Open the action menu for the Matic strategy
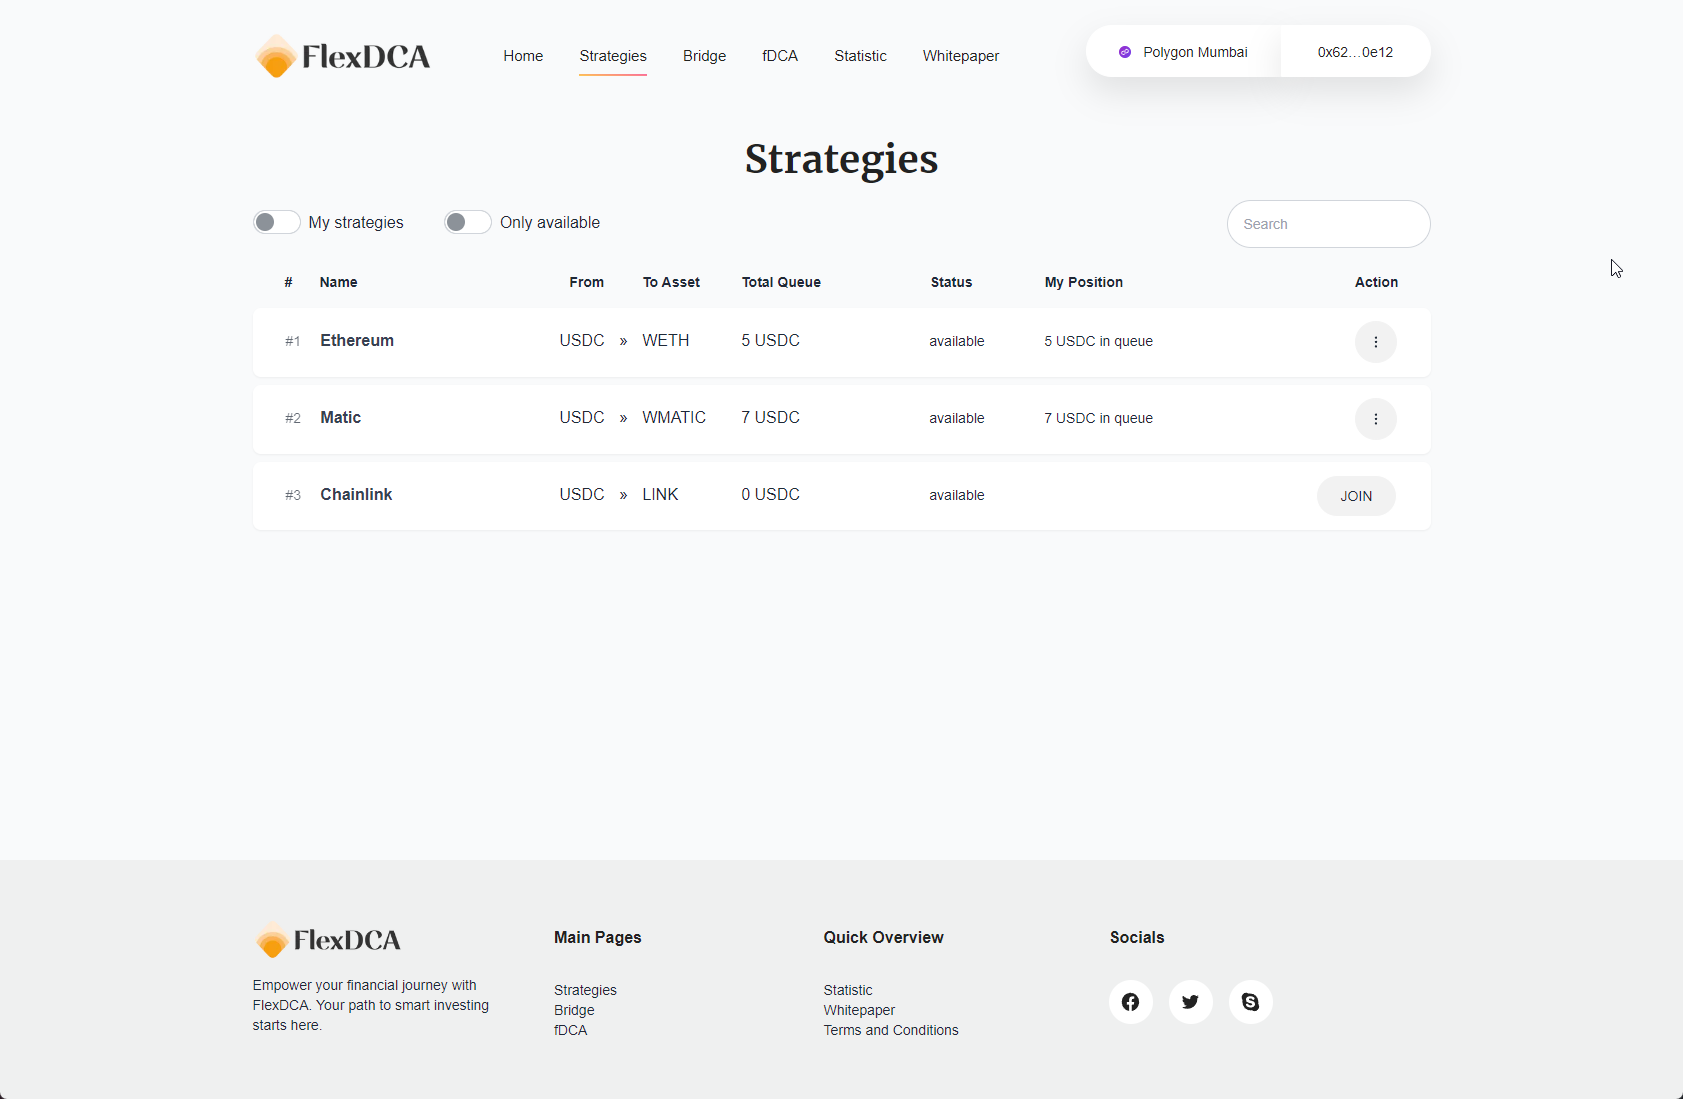The image size is (1683, 1099). pyautogui.click(x=1376, y=419)
